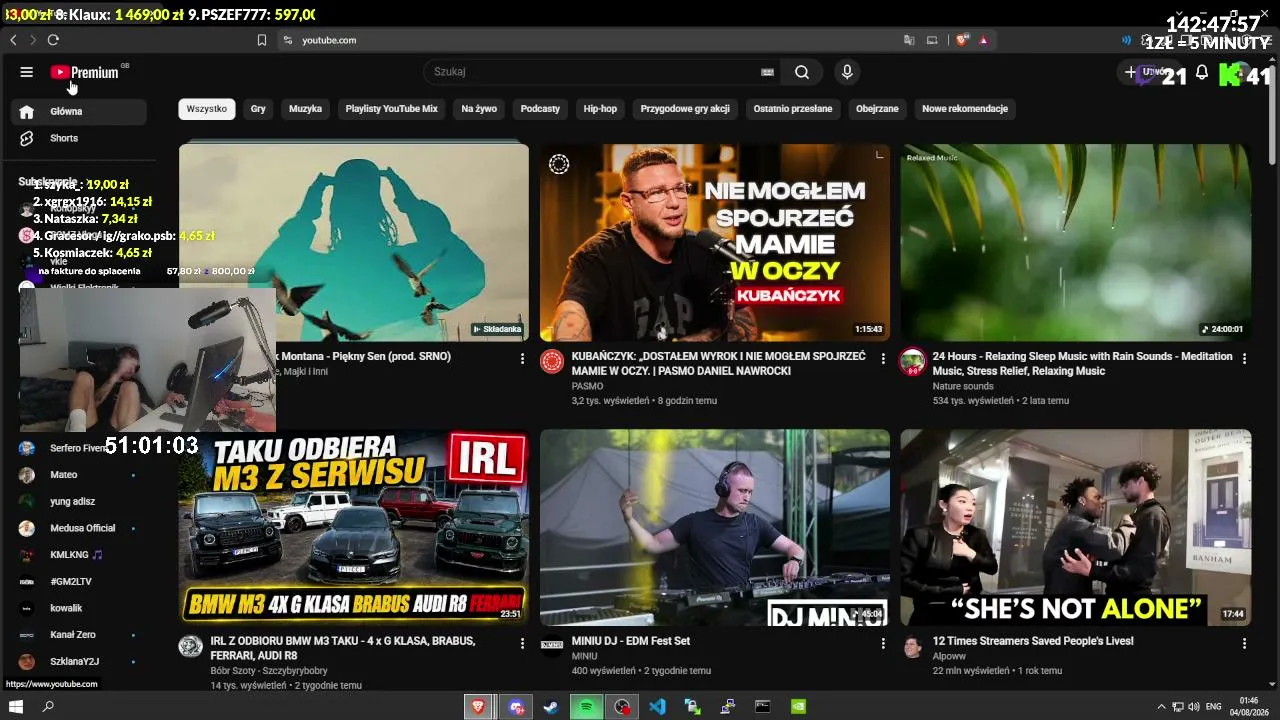Open more options for Kubańczyk video

point(883,358)
